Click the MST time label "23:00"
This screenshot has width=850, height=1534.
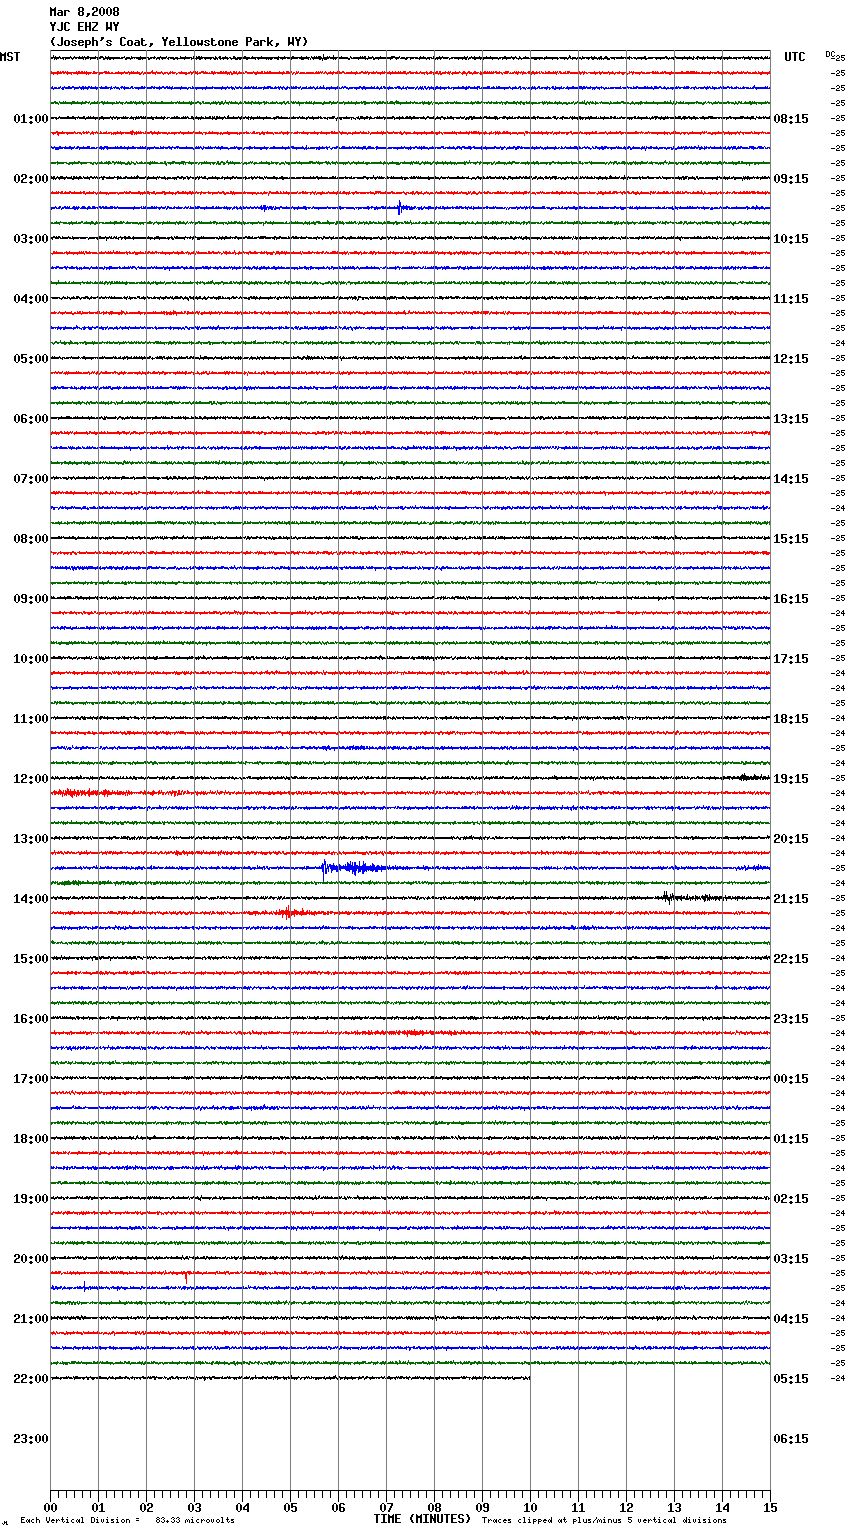(30, 1439)
